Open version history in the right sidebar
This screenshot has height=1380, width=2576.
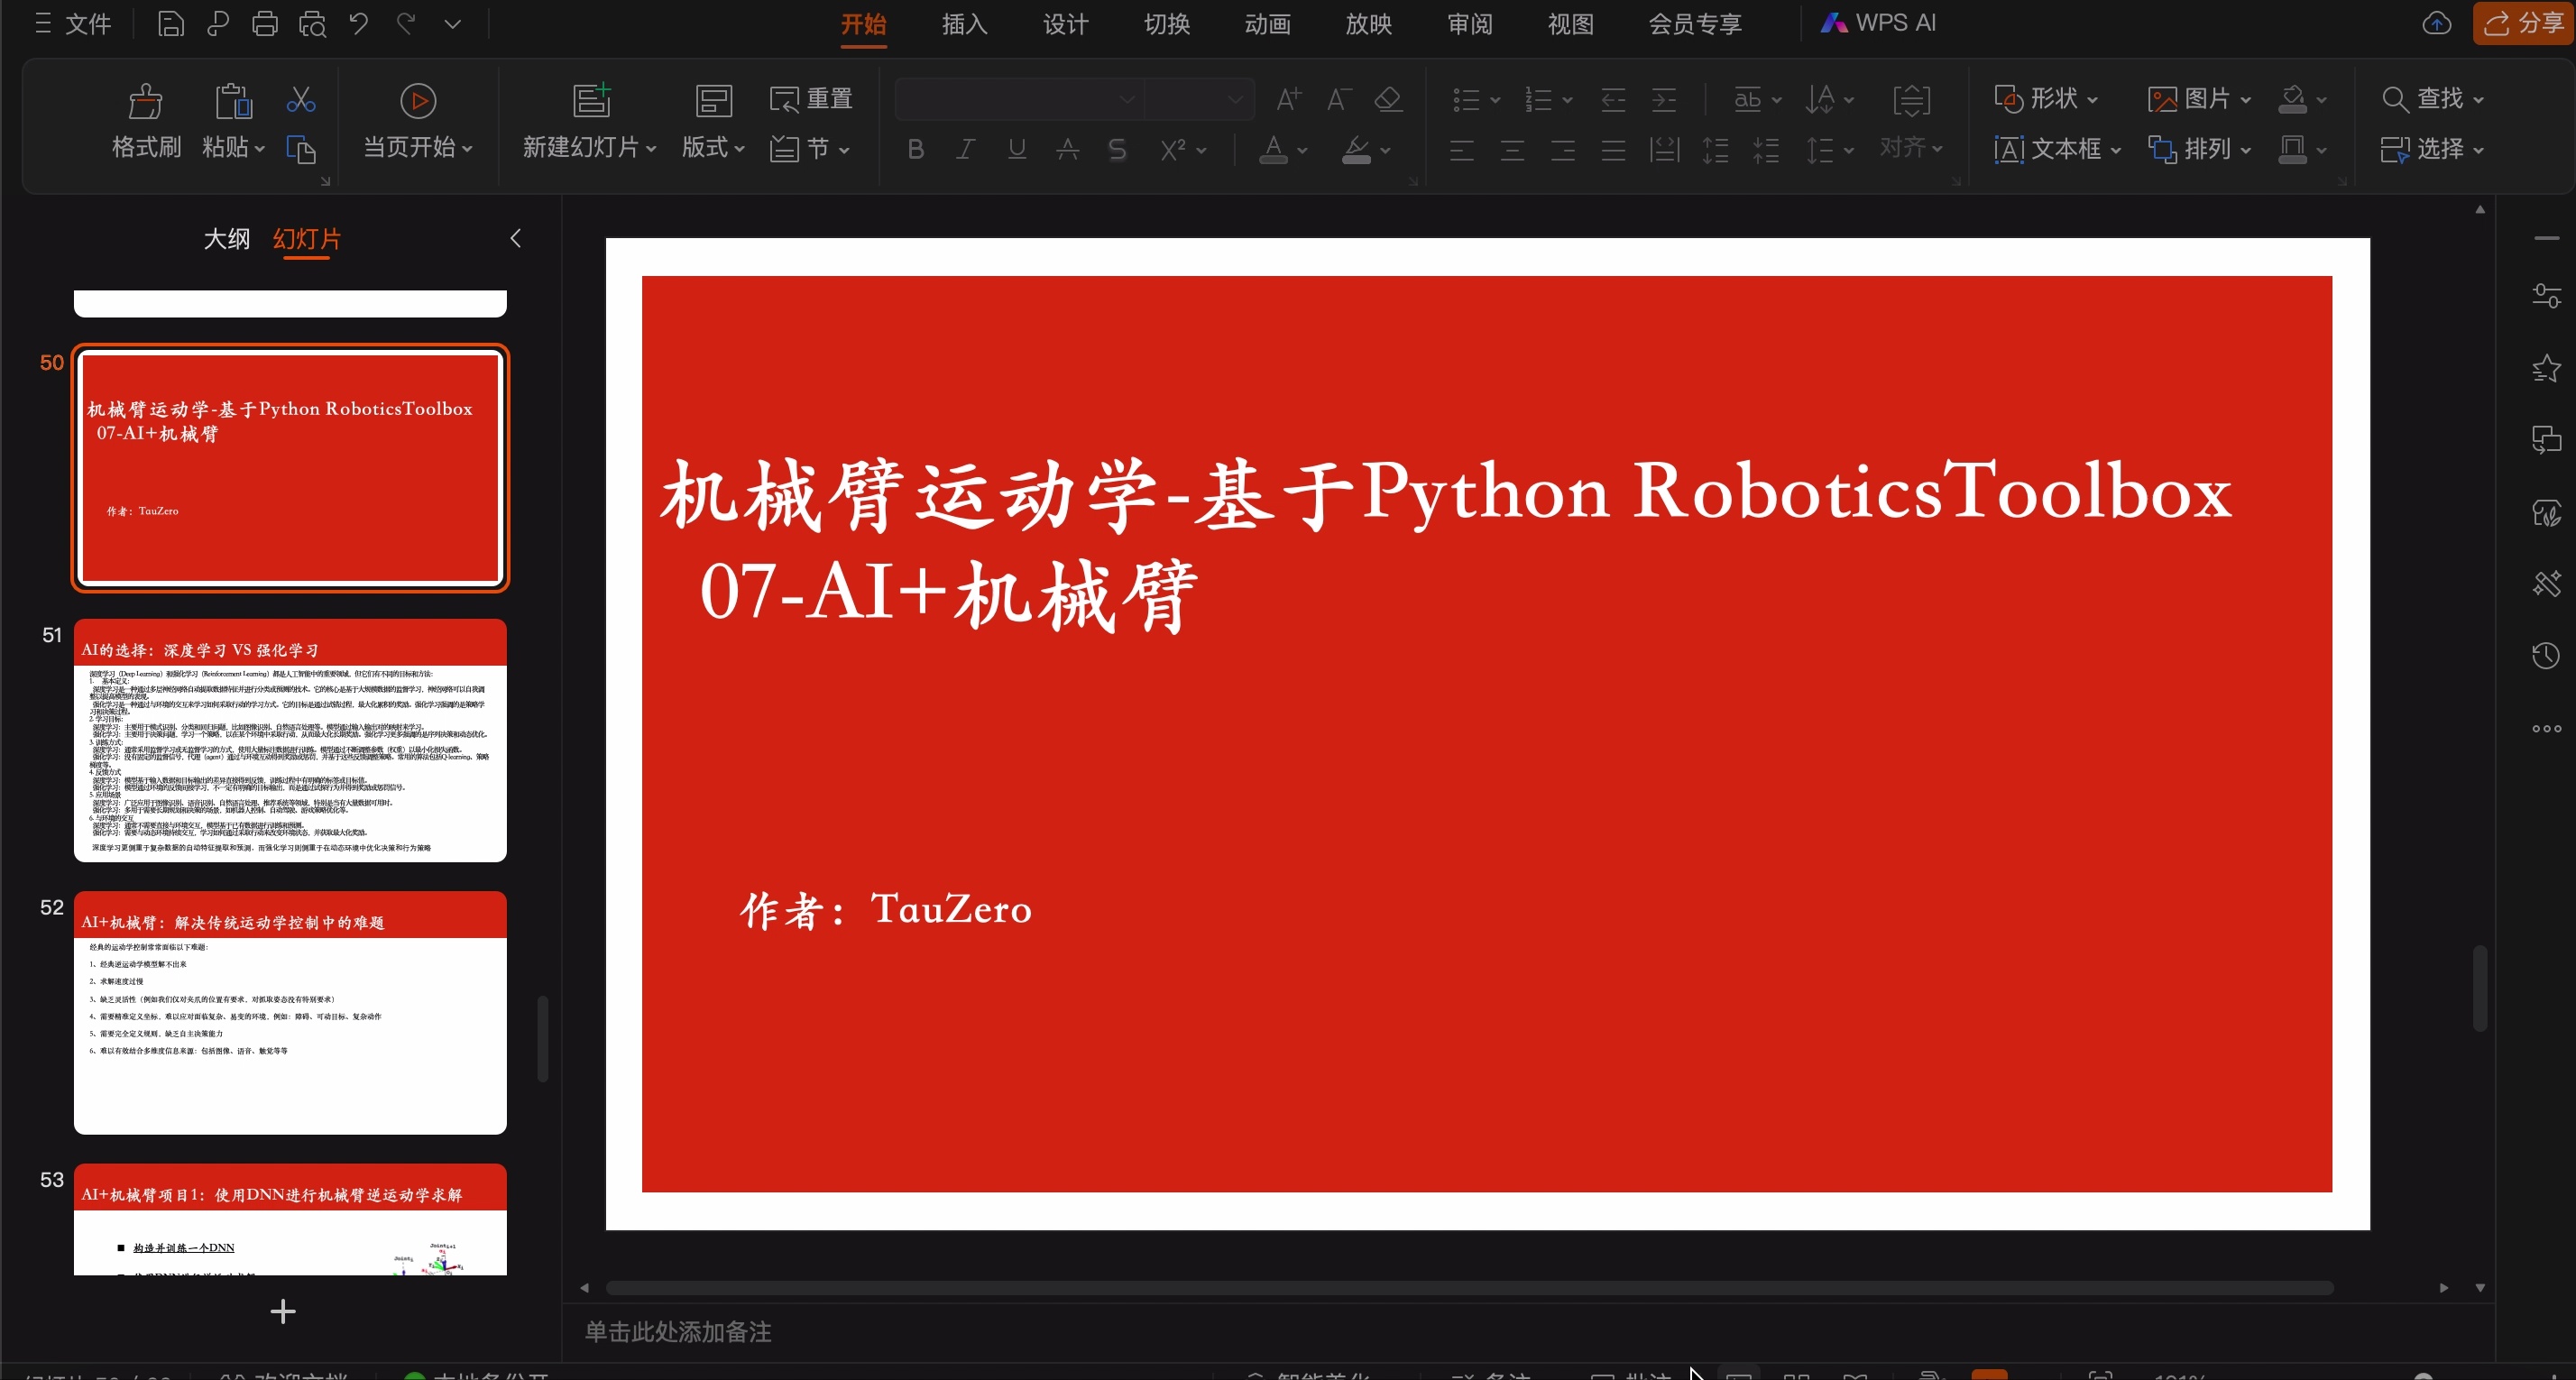[x=2546, y=655]
